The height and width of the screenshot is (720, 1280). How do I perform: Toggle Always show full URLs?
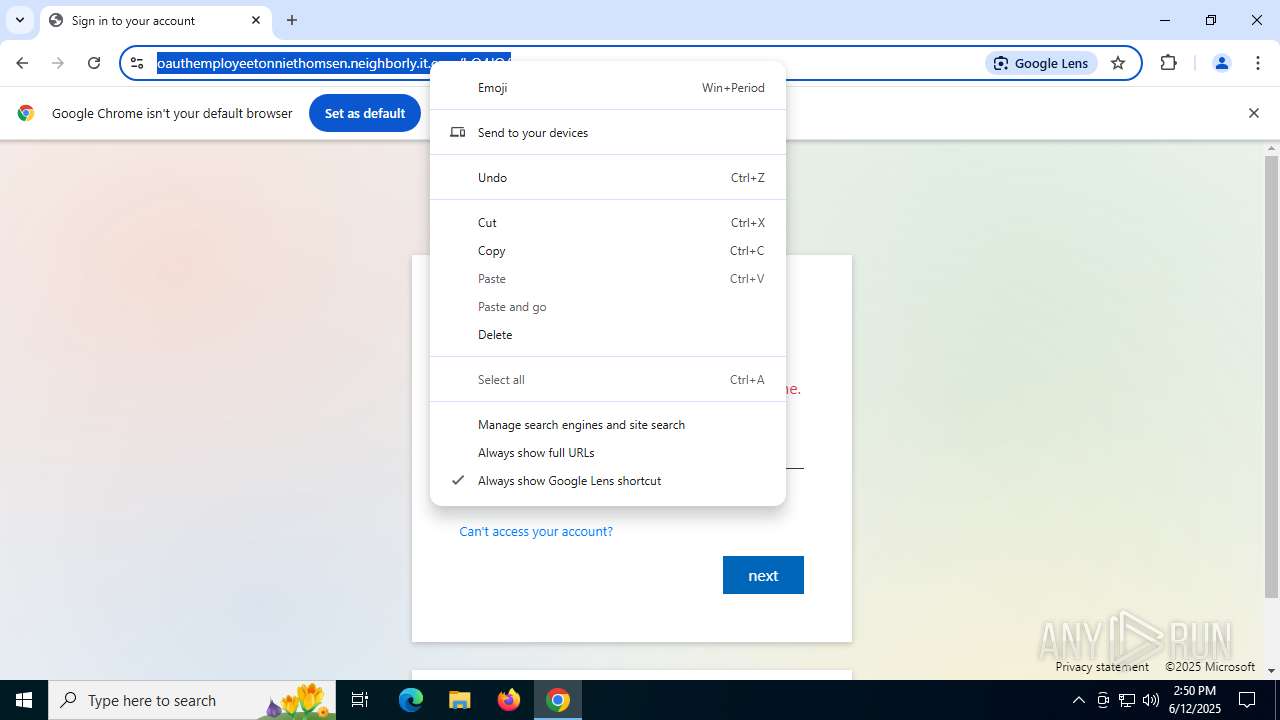point(608,453)
